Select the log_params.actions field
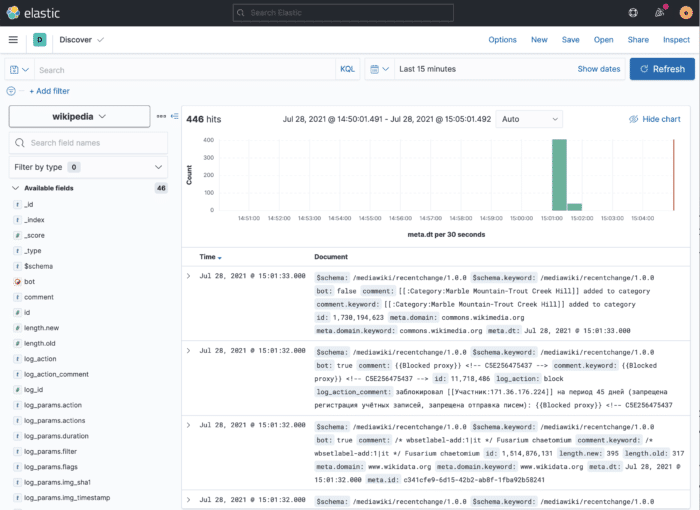 [54, 421]
